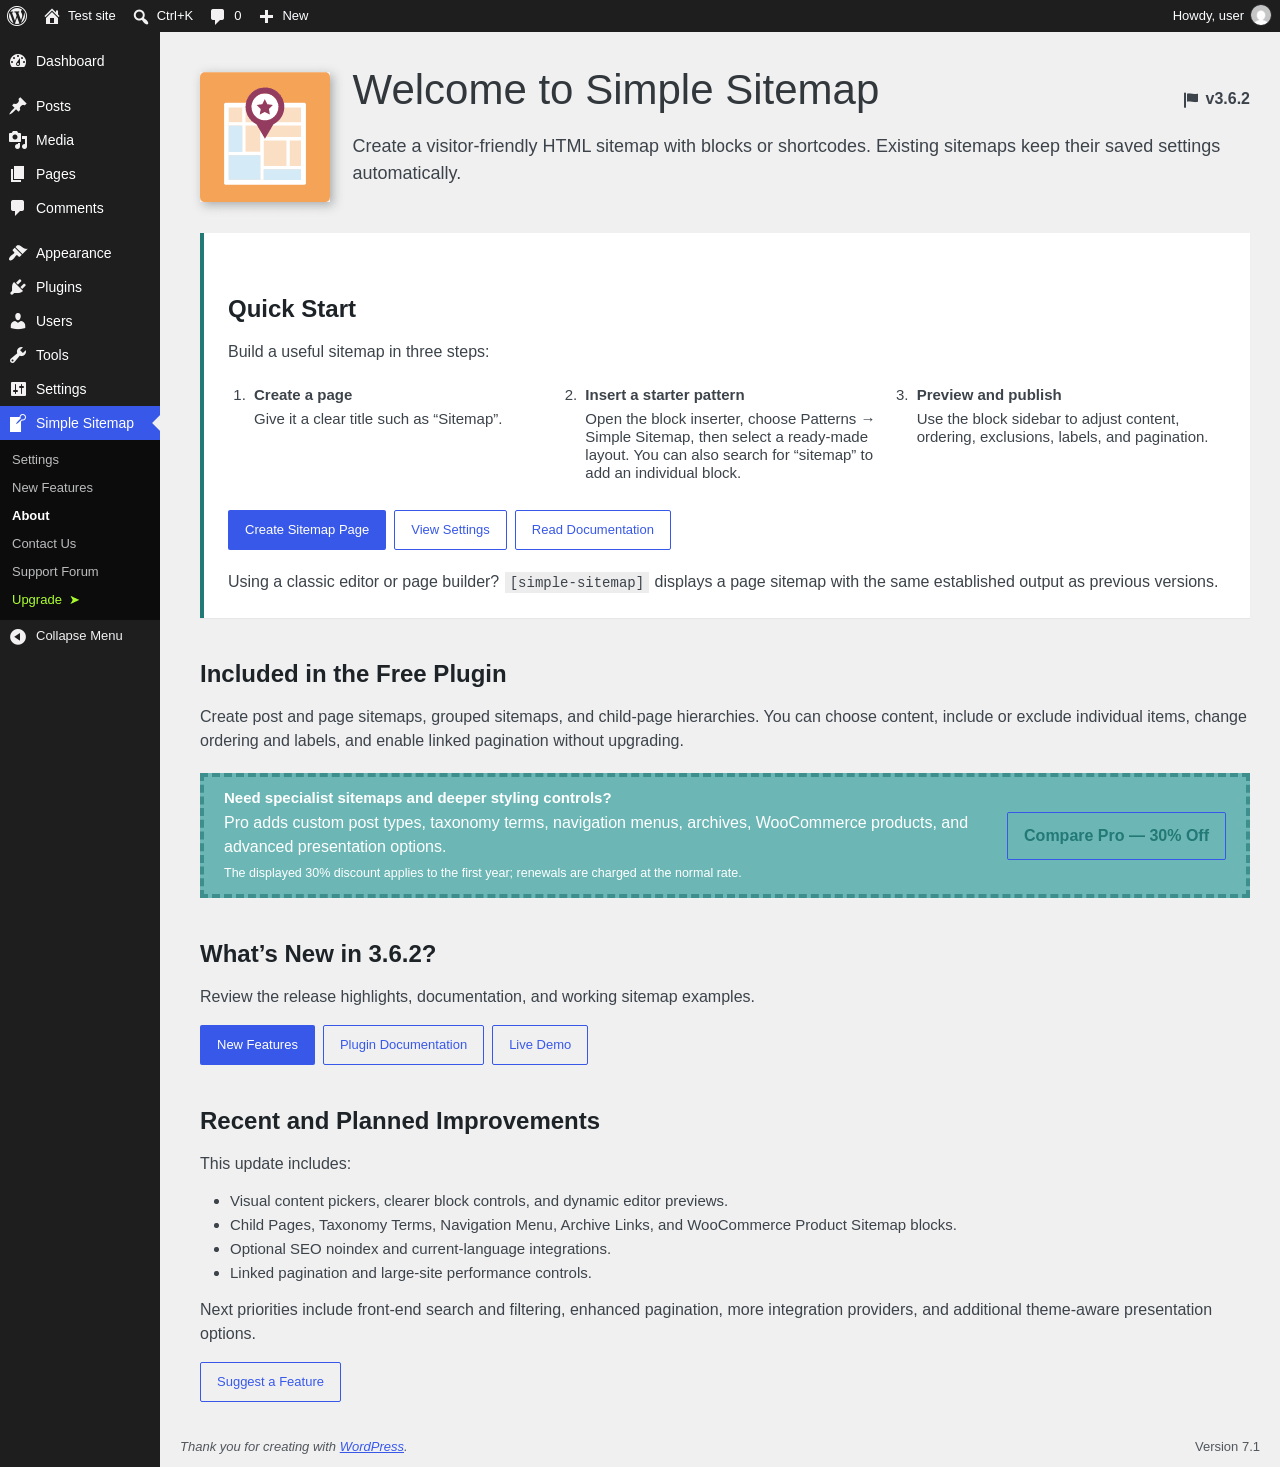Click the comment count 0 in admin bar

coord(238,16)
